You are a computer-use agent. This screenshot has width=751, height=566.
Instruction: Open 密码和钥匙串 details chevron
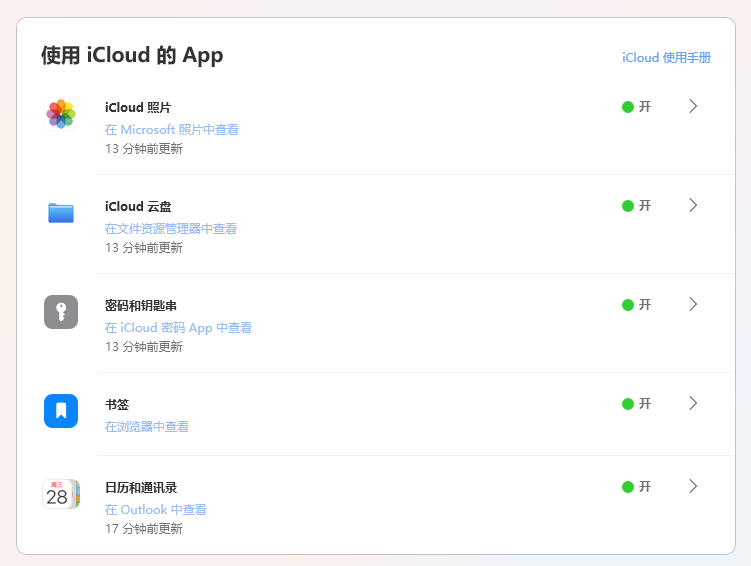tap(693, 304)
